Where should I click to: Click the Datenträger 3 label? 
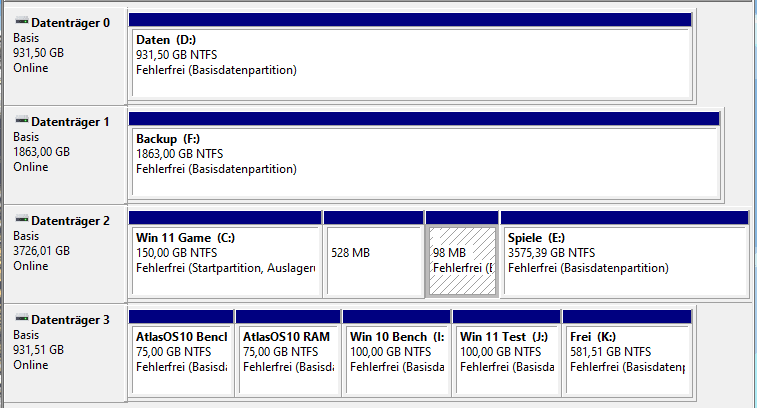click(x=70, y=320)
